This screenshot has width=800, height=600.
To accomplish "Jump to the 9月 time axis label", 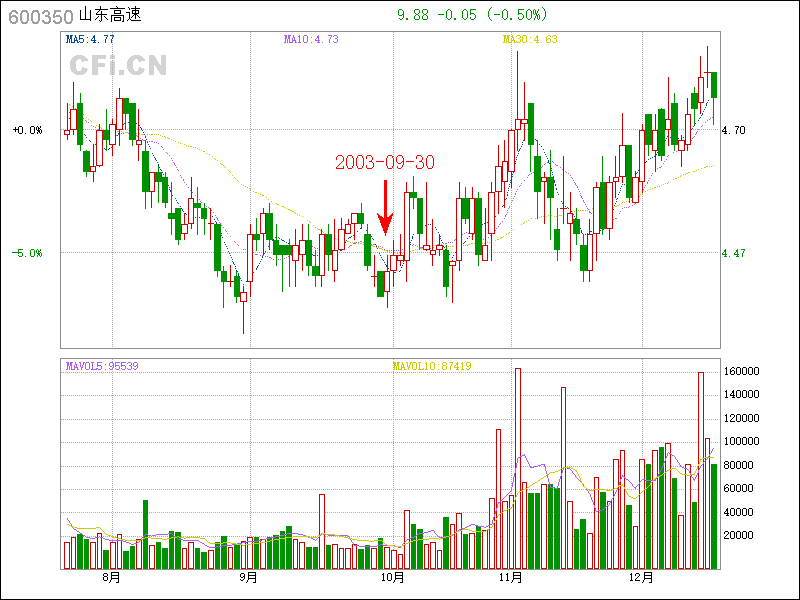I will pyautogui.click(x=249, y=578).
